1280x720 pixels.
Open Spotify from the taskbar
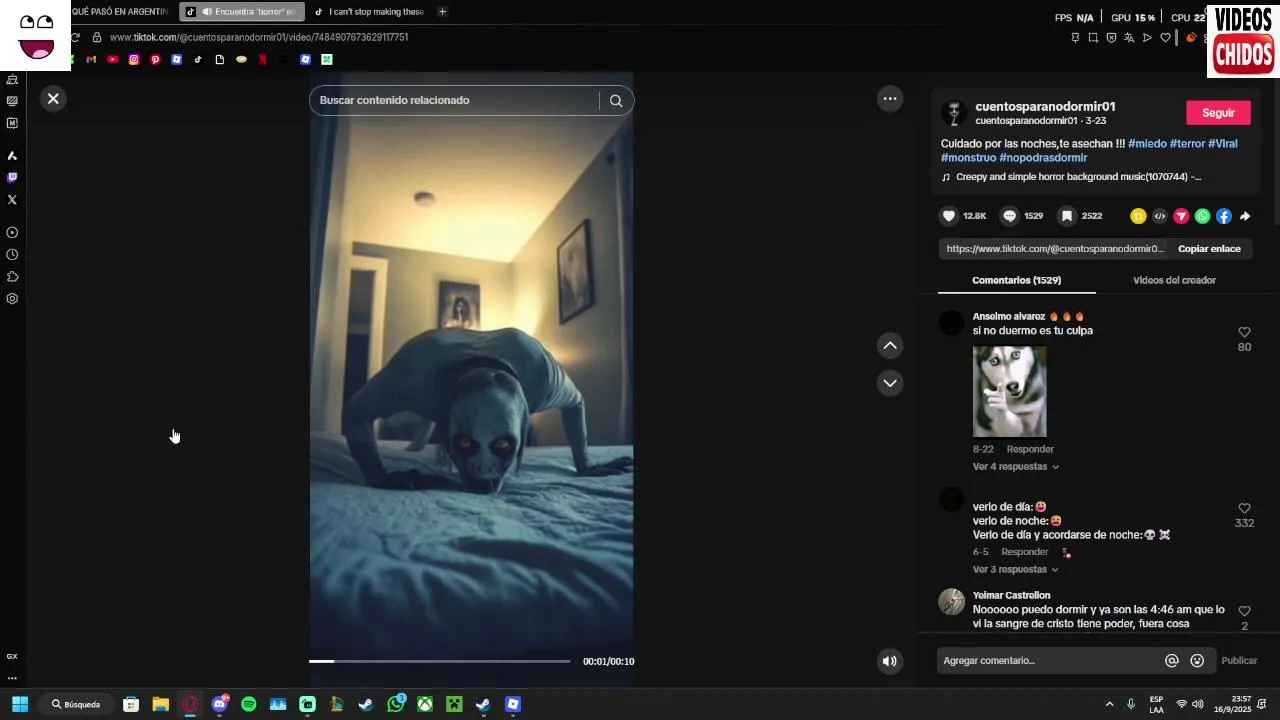[x=249, y=704]
